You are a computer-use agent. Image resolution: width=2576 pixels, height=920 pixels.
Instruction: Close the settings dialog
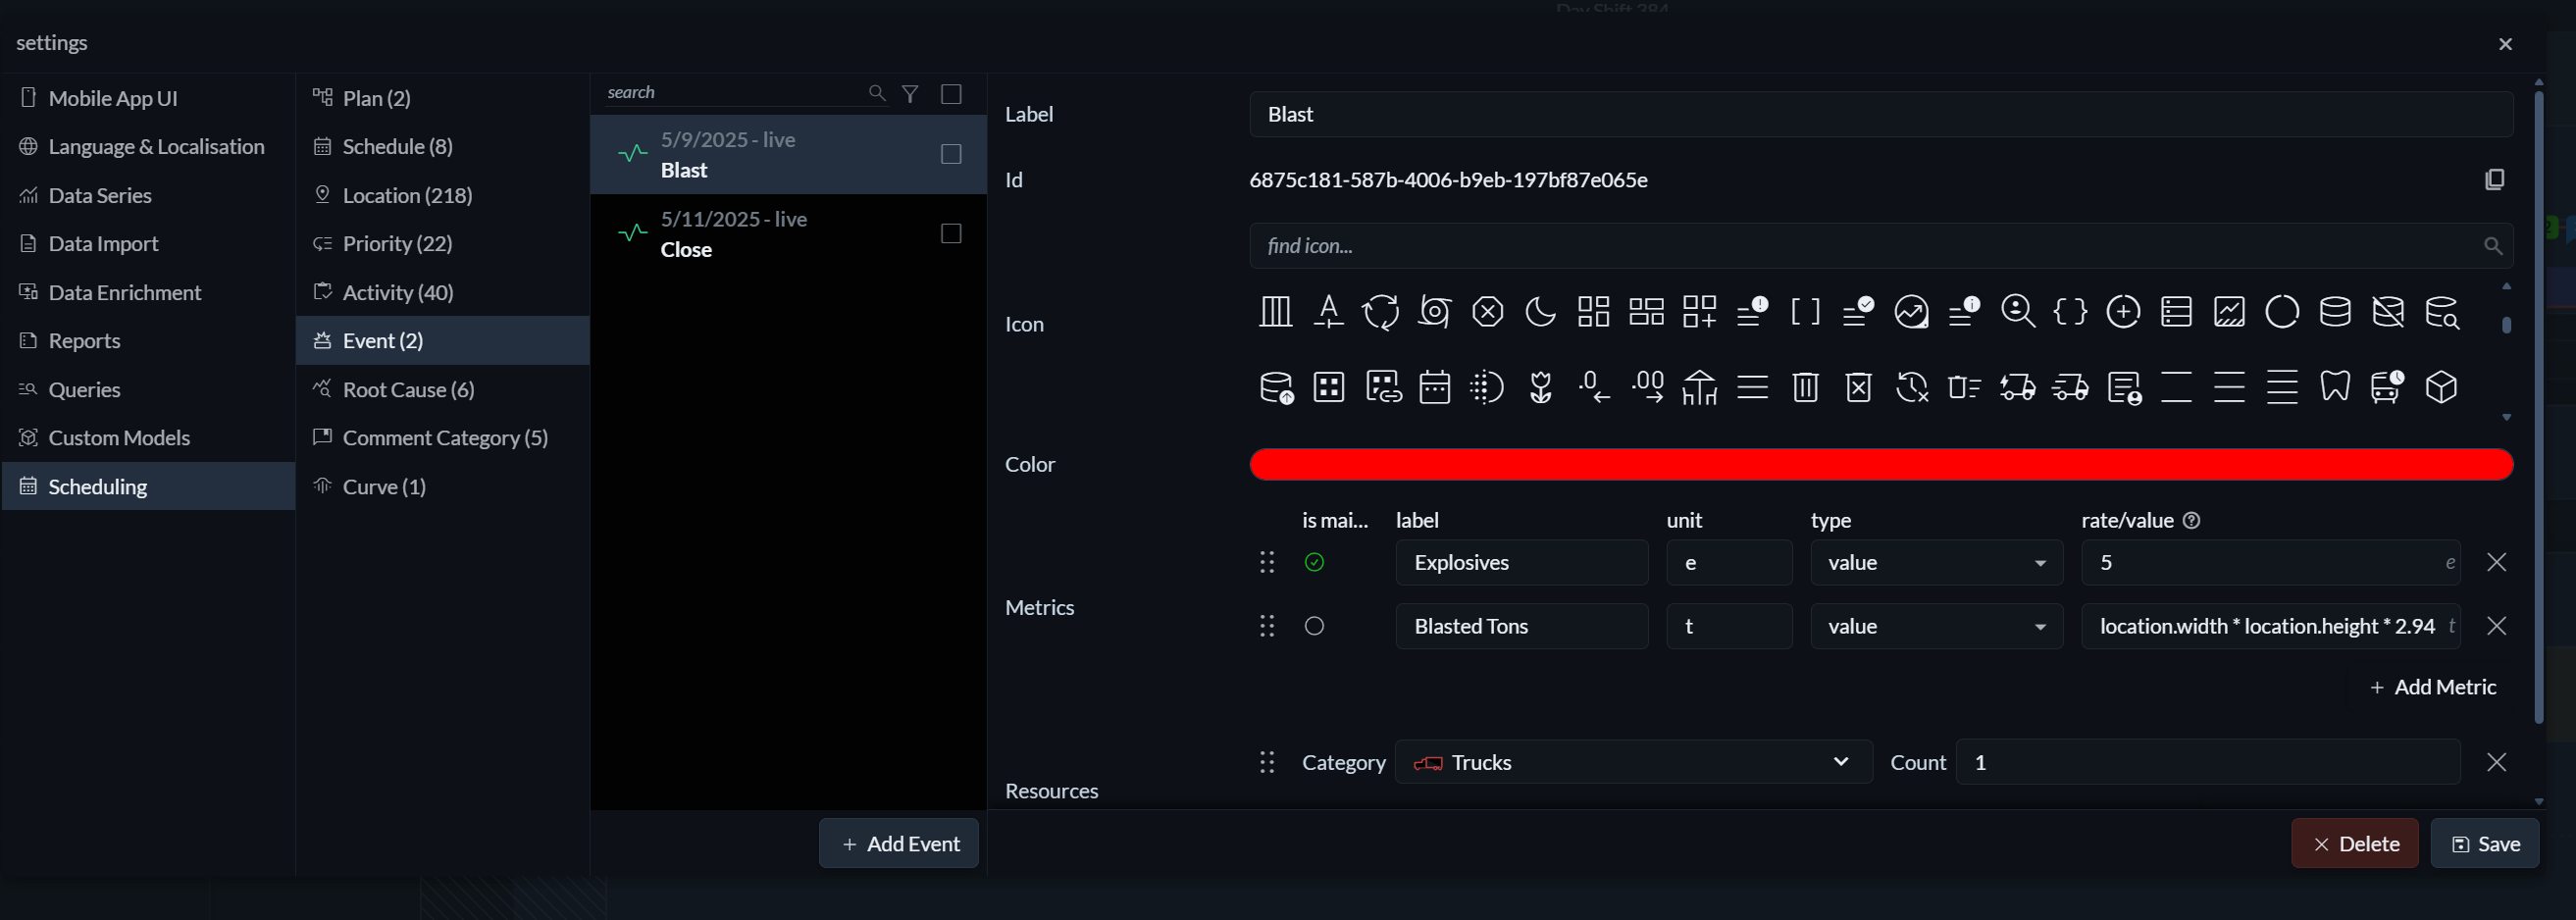2505,44
